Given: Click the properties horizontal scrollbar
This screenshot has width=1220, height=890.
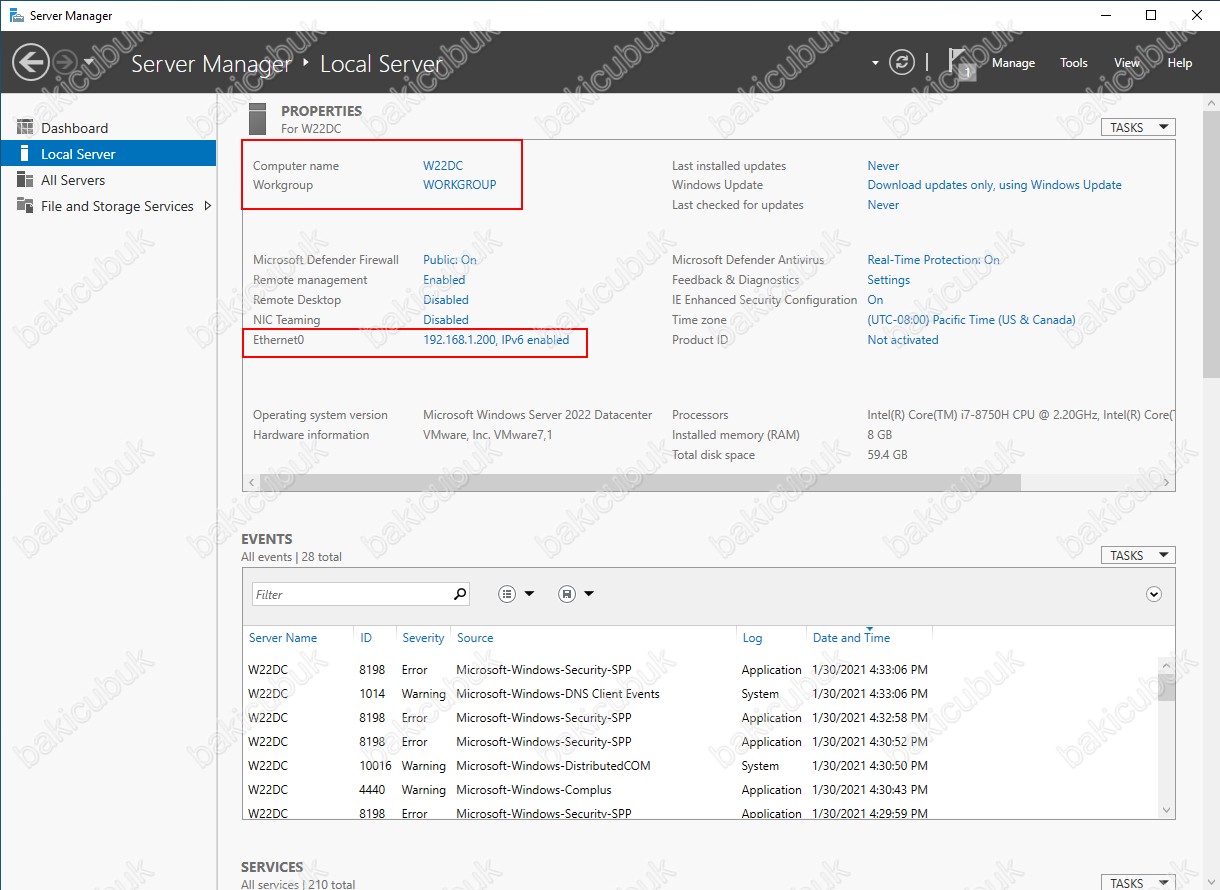Looking at the screenshot, I should pos(638,482).
